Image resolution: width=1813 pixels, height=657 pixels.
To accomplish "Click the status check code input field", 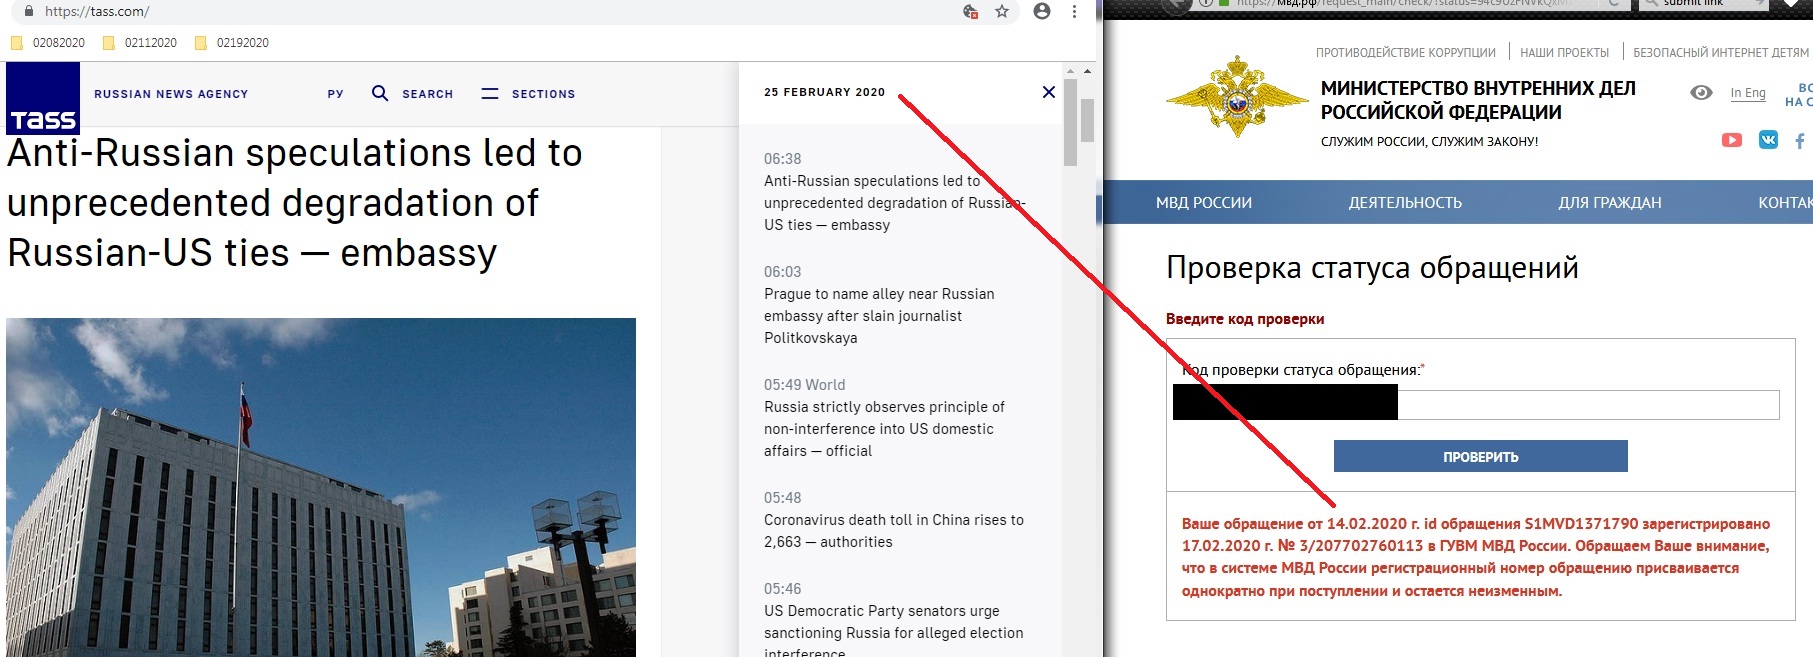I will 1586,405.
